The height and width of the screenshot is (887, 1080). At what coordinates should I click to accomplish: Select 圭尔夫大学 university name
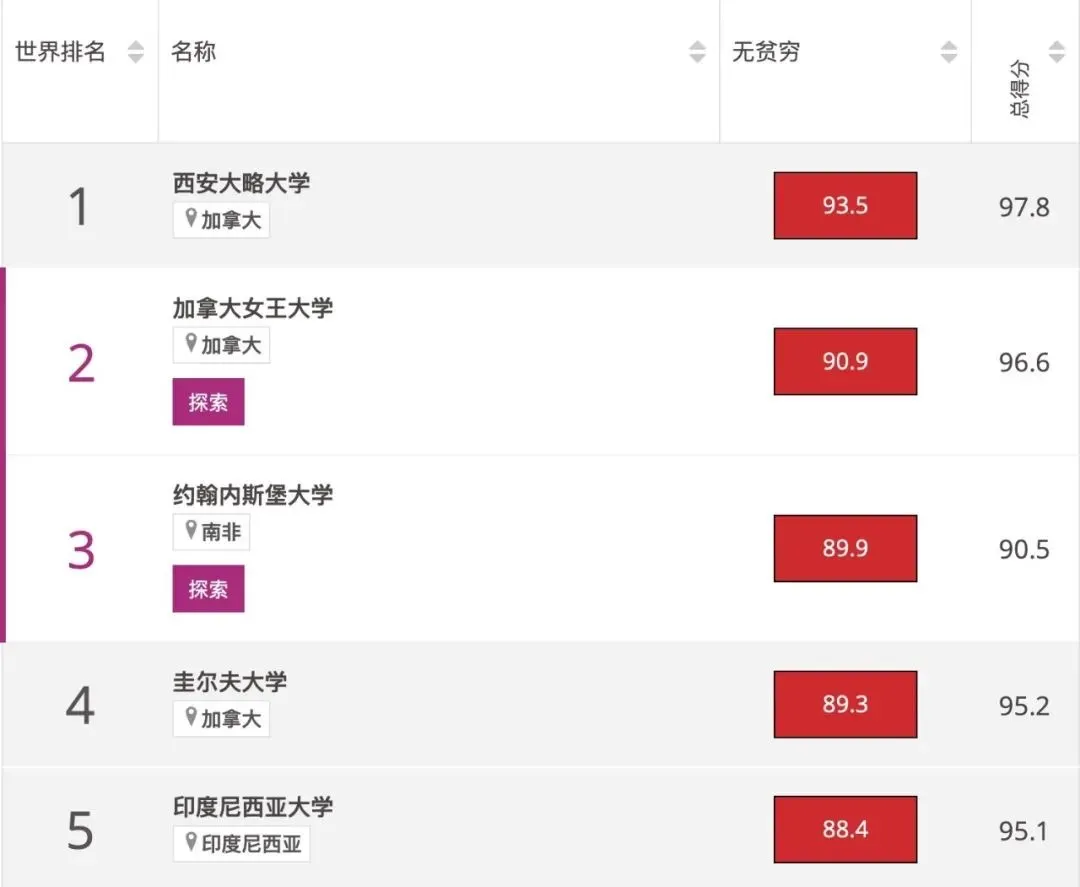click(229, 682)
